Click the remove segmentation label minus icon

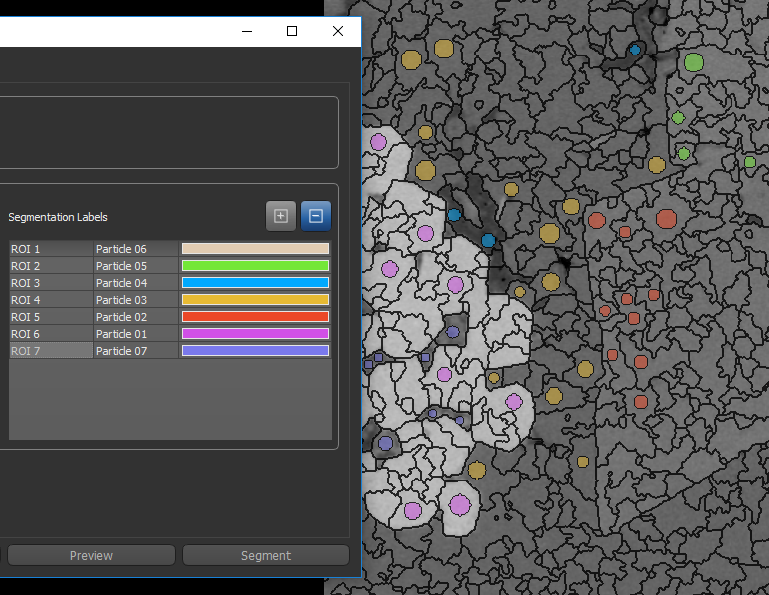tap(316, 216)
